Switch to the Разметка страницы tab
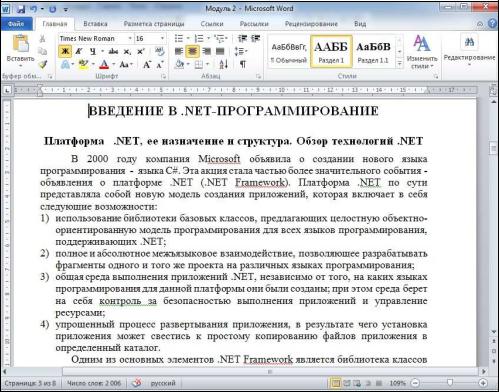The image size is (499, 392). pyautogui.click(x=154, y=24)
